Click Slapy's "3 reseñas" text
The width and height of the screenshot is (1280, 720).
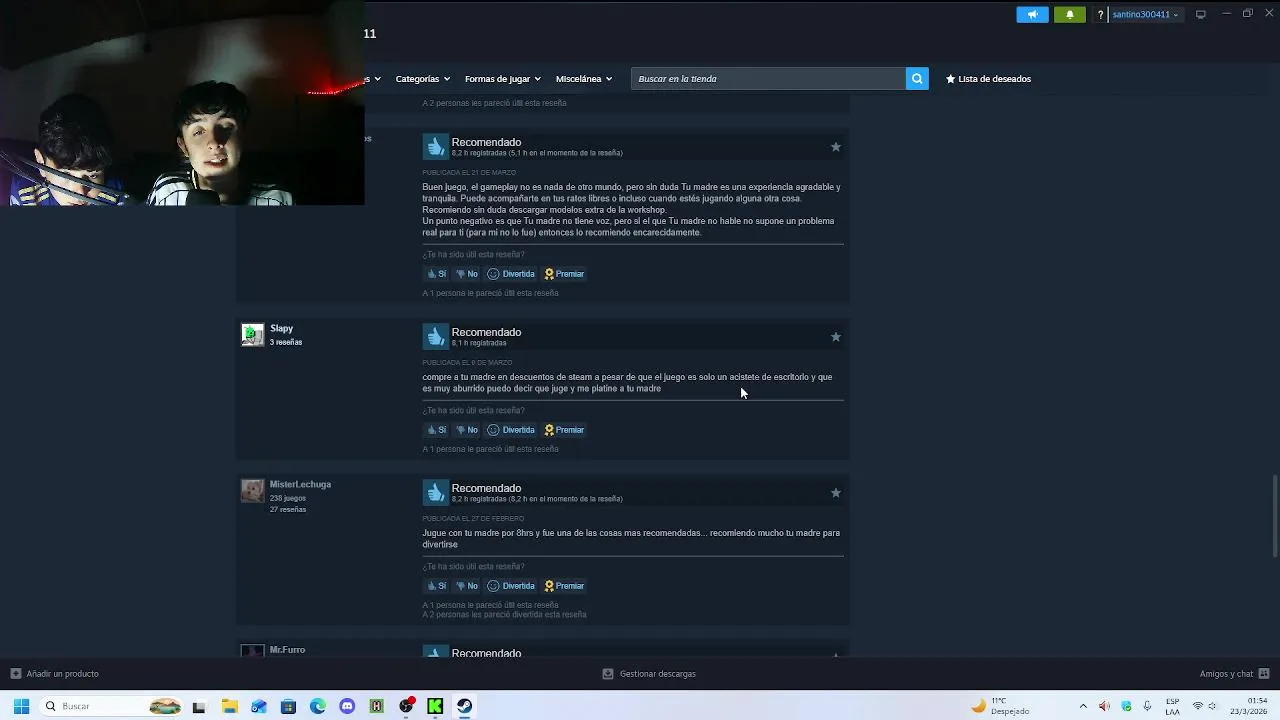[285, 342]
